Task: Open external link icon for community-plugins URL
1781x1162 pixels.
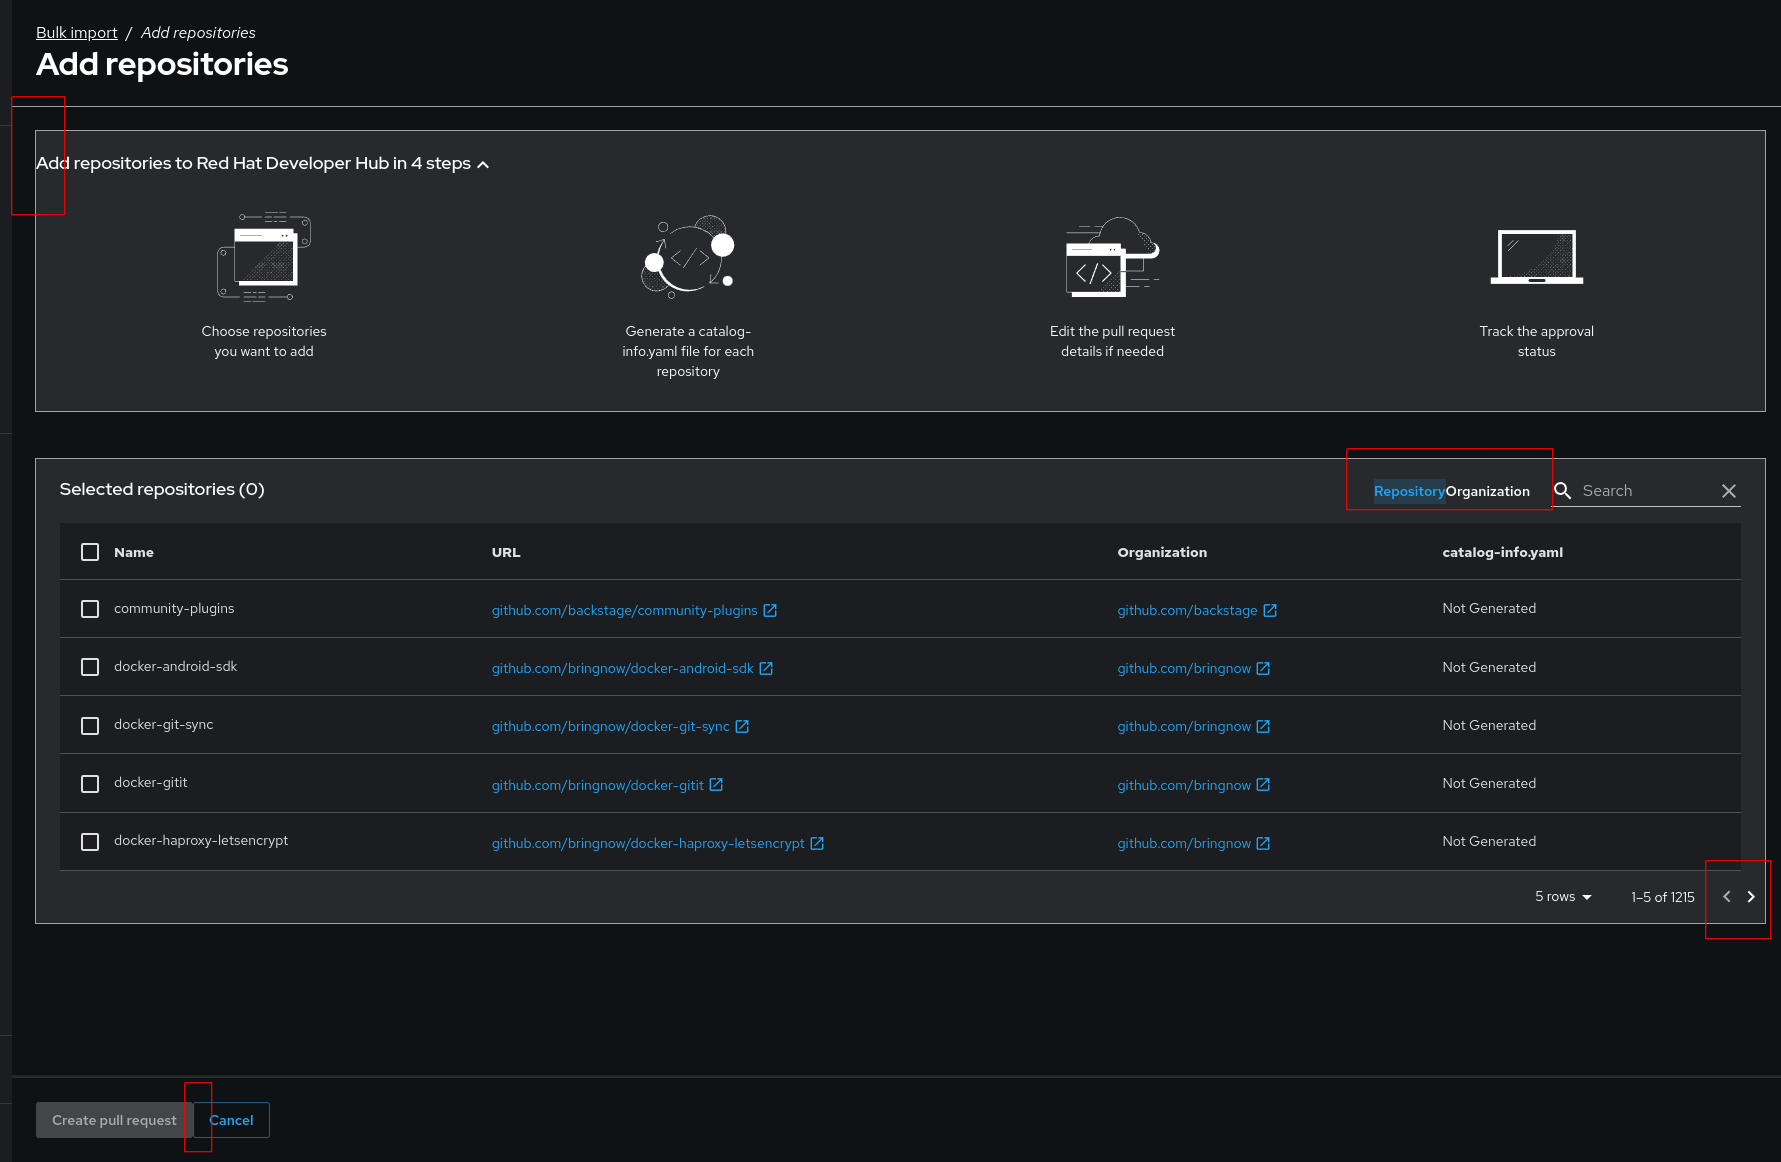Action: [770, 611]
